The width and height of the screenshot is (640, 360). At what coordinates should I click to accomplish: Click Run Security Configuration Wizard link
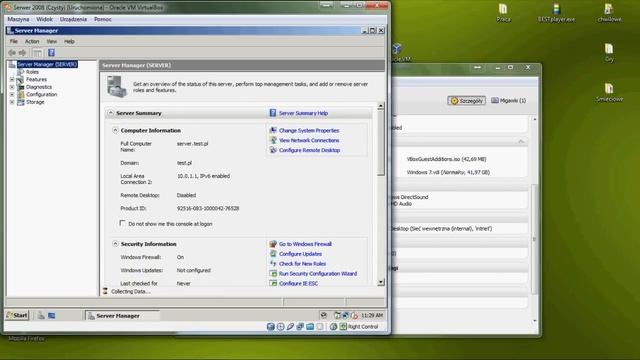pyautogui.click(x=318, y=273)
